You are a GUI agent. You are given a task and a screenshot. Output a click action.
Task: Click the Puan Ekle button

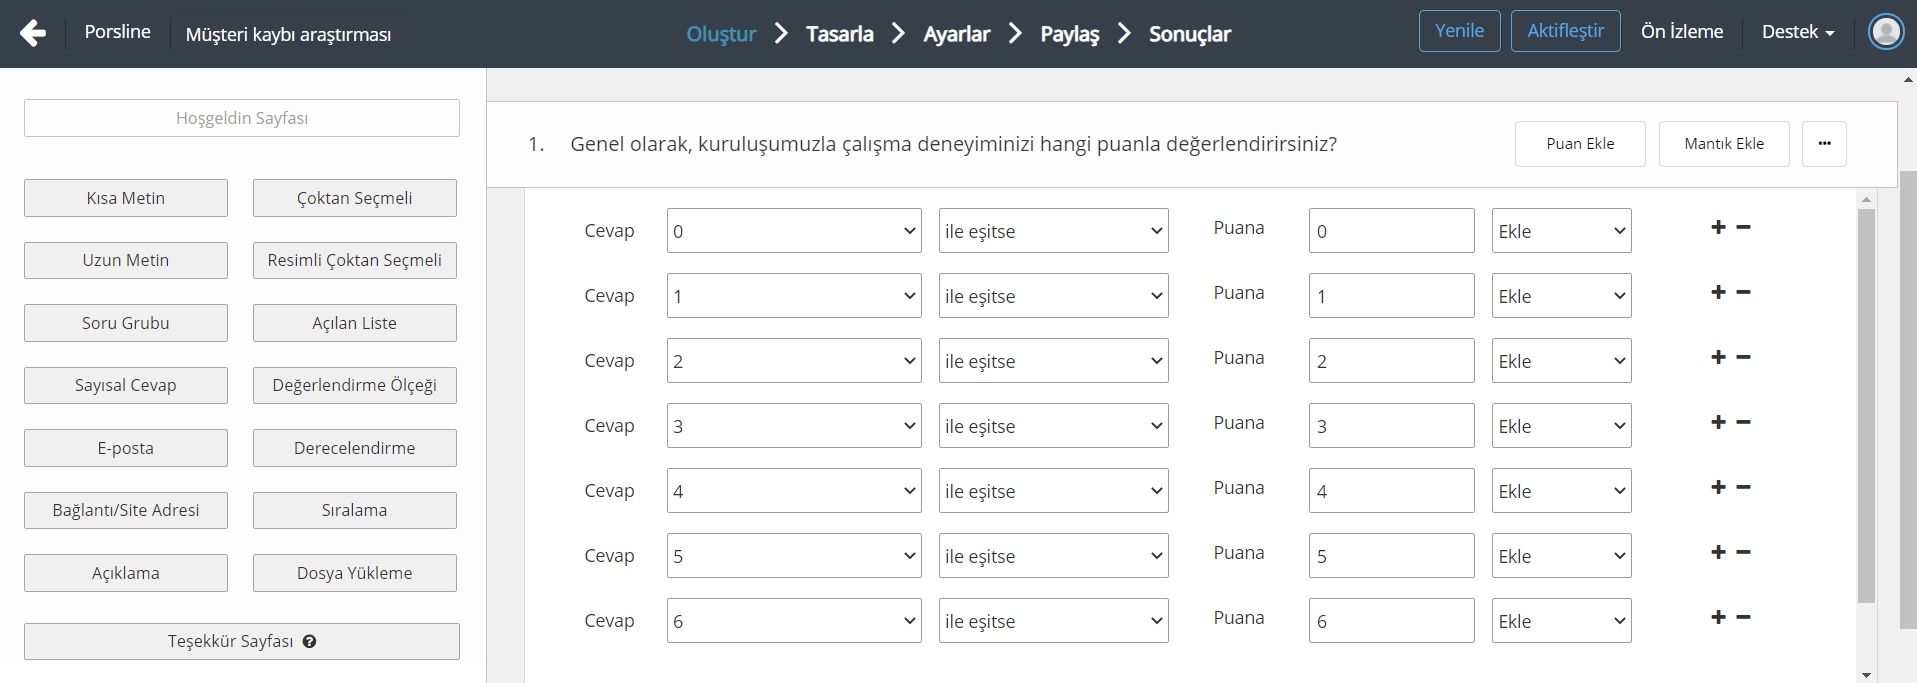click(x=1580, y=144)
